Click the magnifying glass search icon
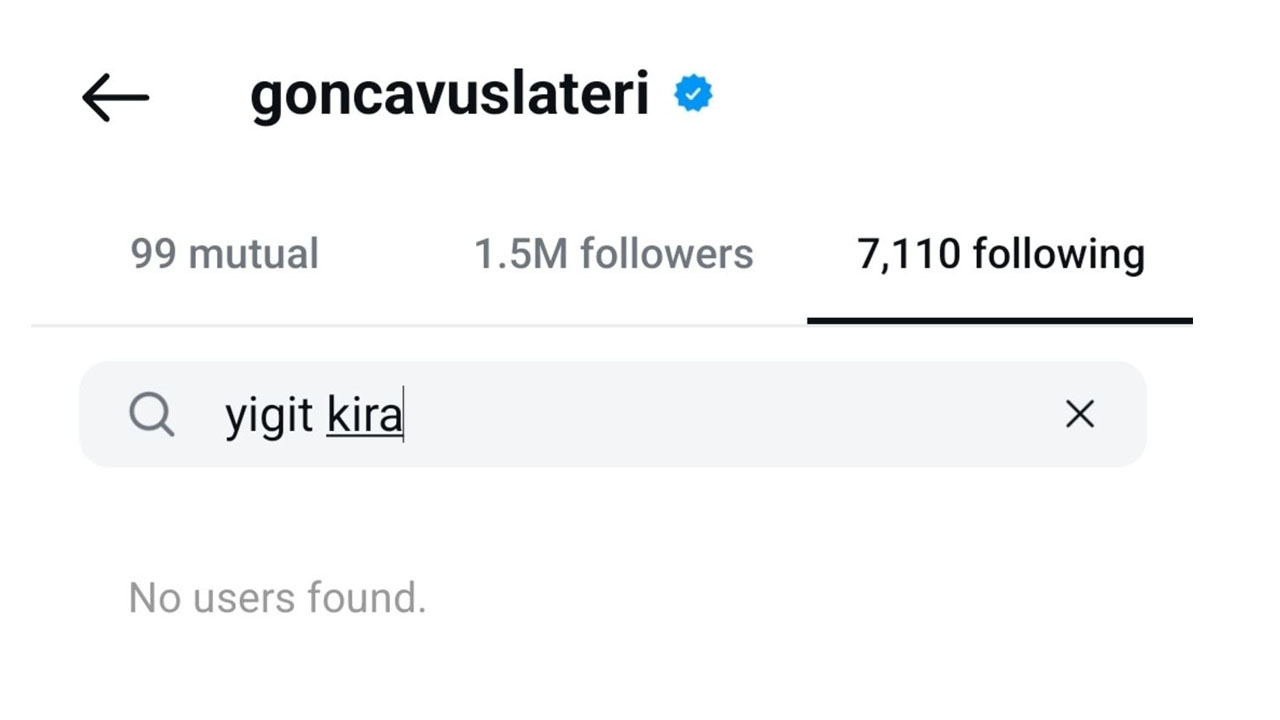This screenshot has height=720, width=1280. coord(152,414)
